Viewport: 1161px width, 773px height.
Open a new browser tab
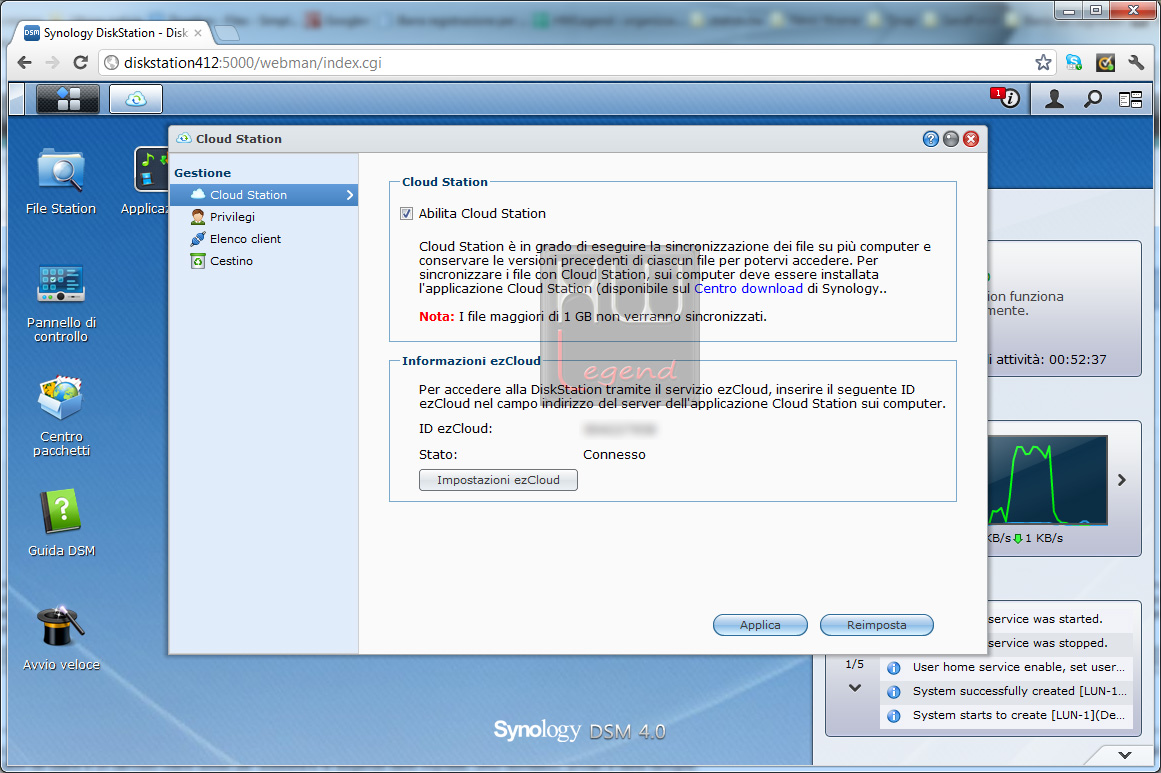coord(227,33)
